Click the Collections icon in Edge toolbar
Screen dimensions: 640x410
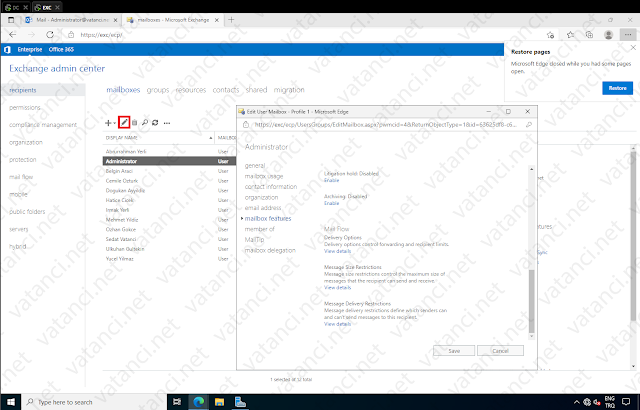click(x=589, y=35)
